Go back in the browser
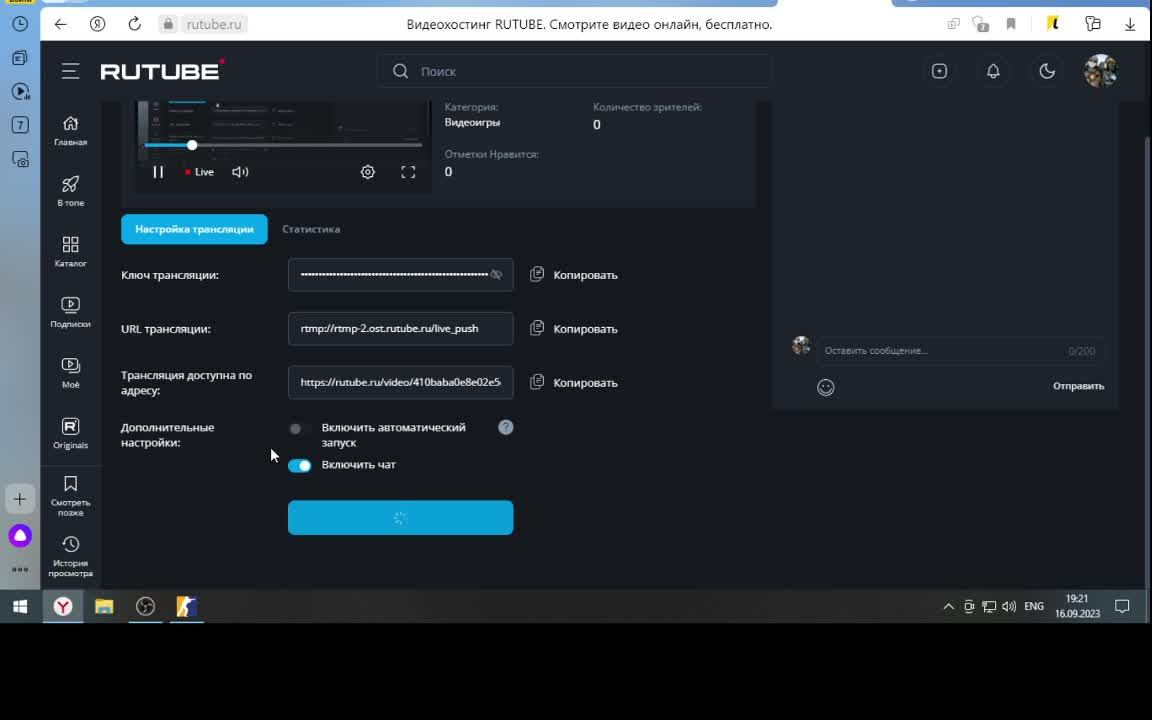This screenshot has height=720, width=1152. click(60, 24)
